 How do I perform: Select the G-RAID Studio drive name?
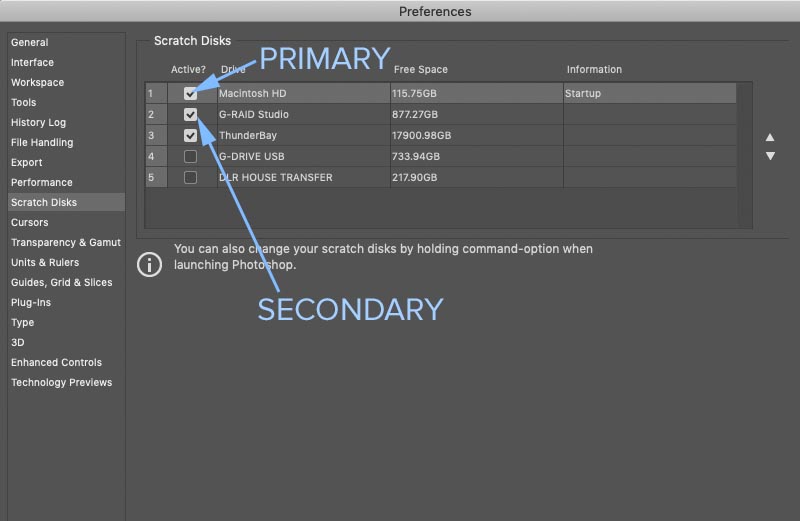pos(254,114)
